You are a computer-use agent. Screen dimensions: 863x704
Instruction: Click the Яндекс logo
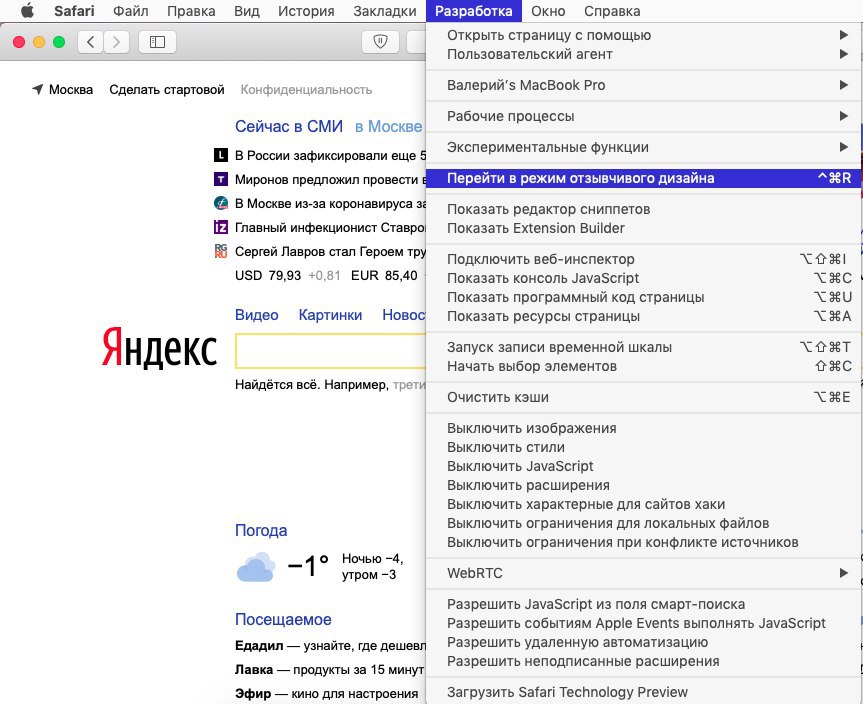[x=160, y=348]
